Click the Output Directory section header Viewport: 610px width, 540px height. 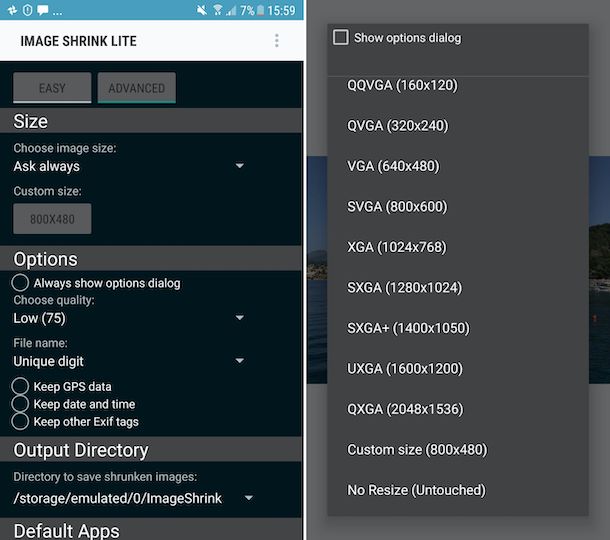tap(151, 449)
